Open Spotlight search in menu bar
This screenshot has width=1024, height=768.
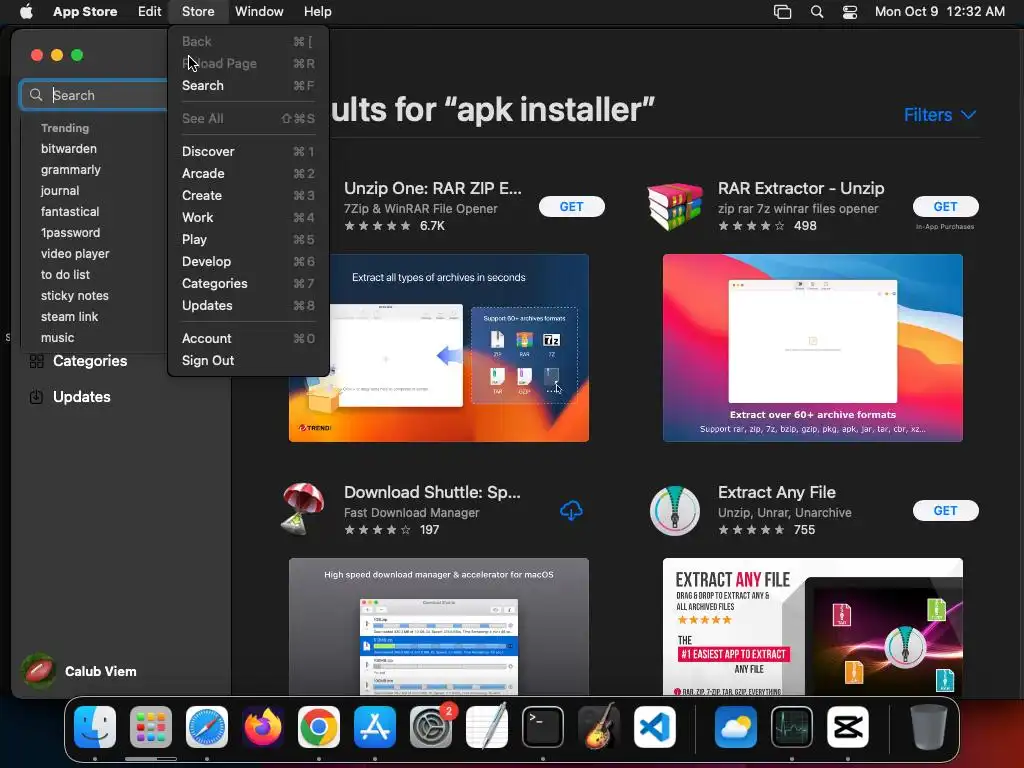coord(817,12)
